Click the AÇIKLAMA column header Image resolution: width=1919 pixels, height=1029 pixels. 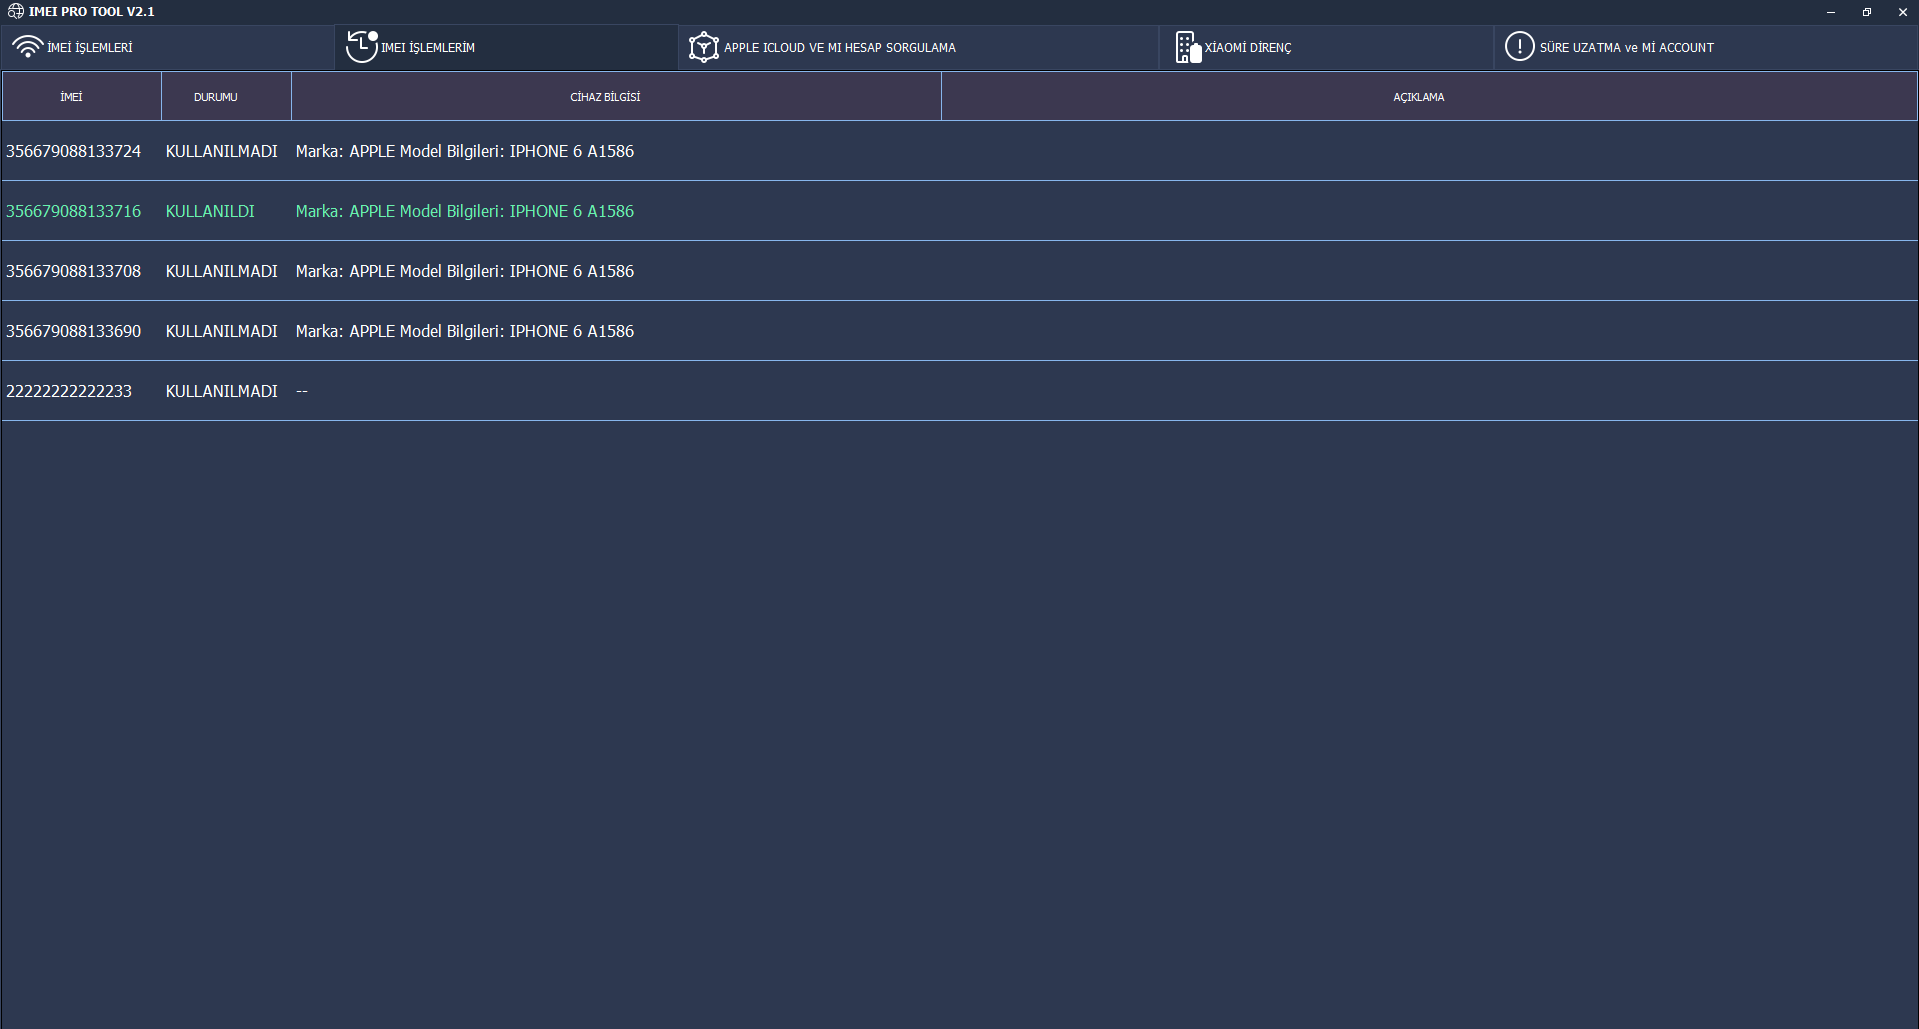click(x=1429, y=97)
